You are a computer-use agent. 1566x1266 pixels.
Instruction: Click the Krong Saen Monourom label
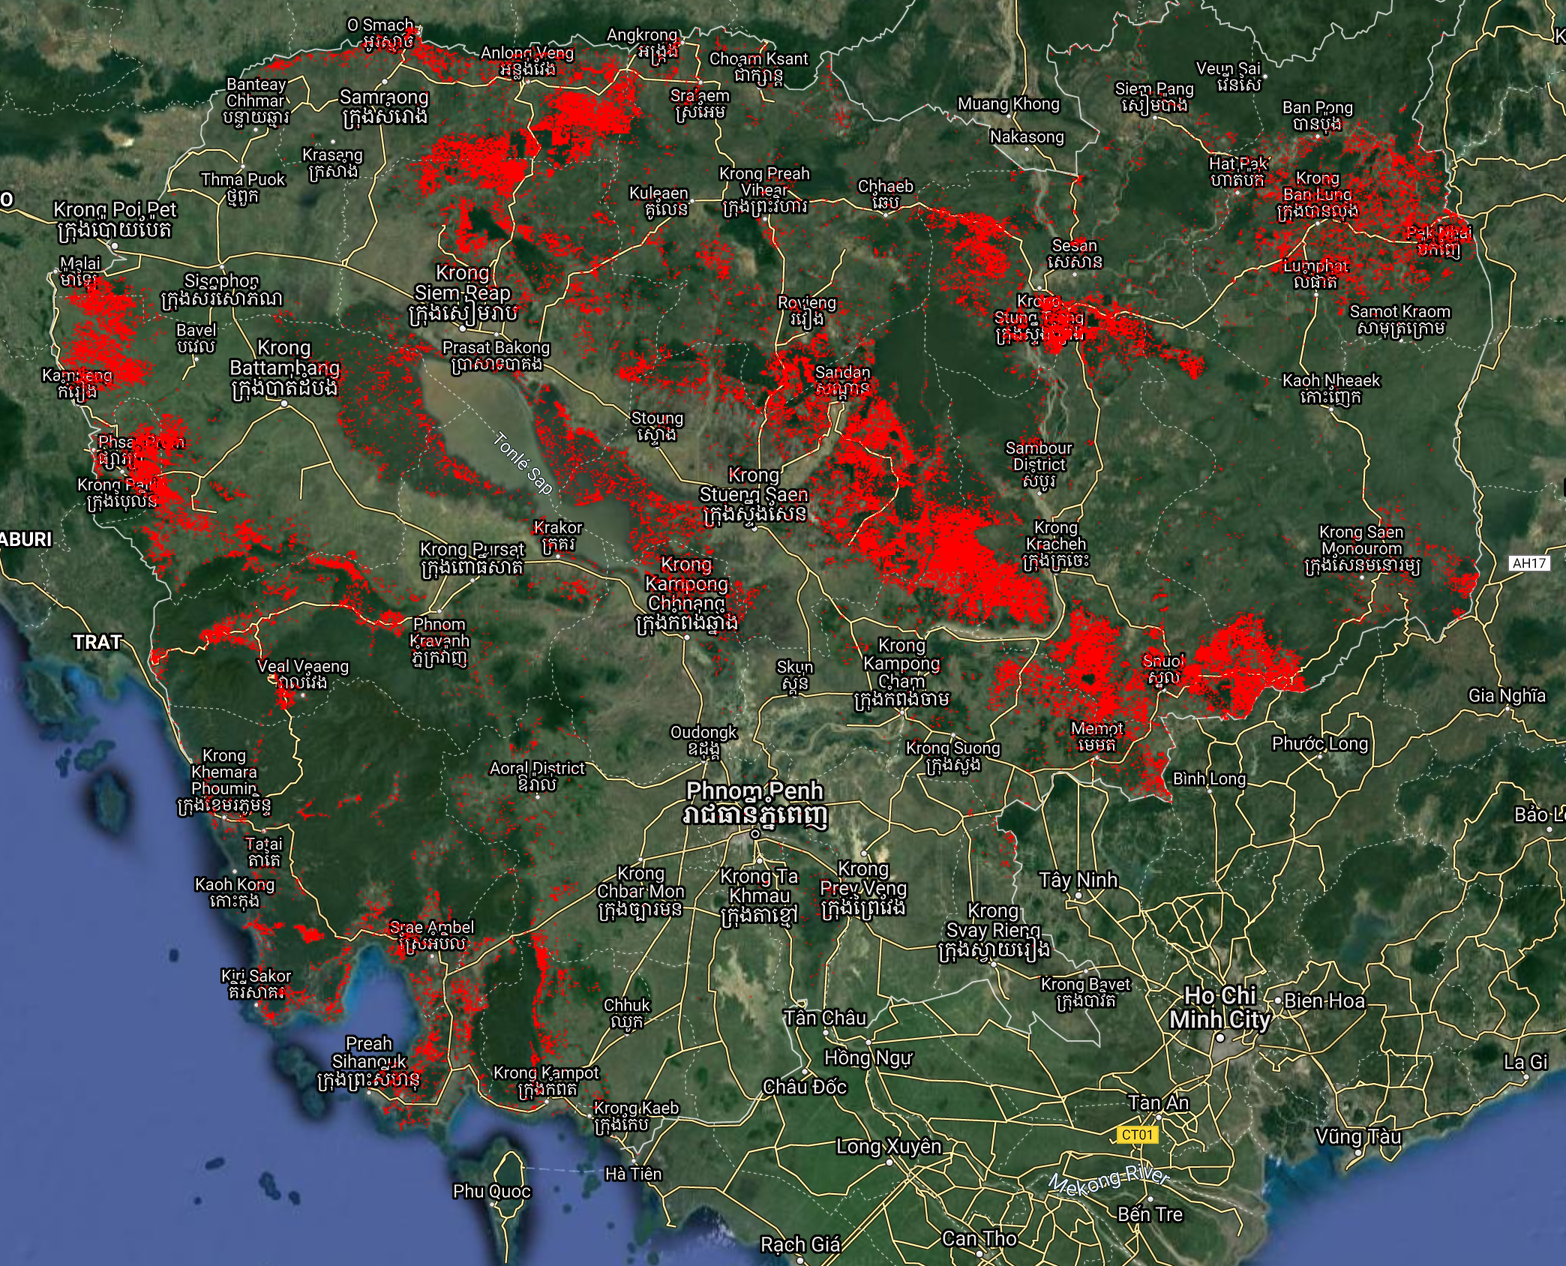[1361, 549]
